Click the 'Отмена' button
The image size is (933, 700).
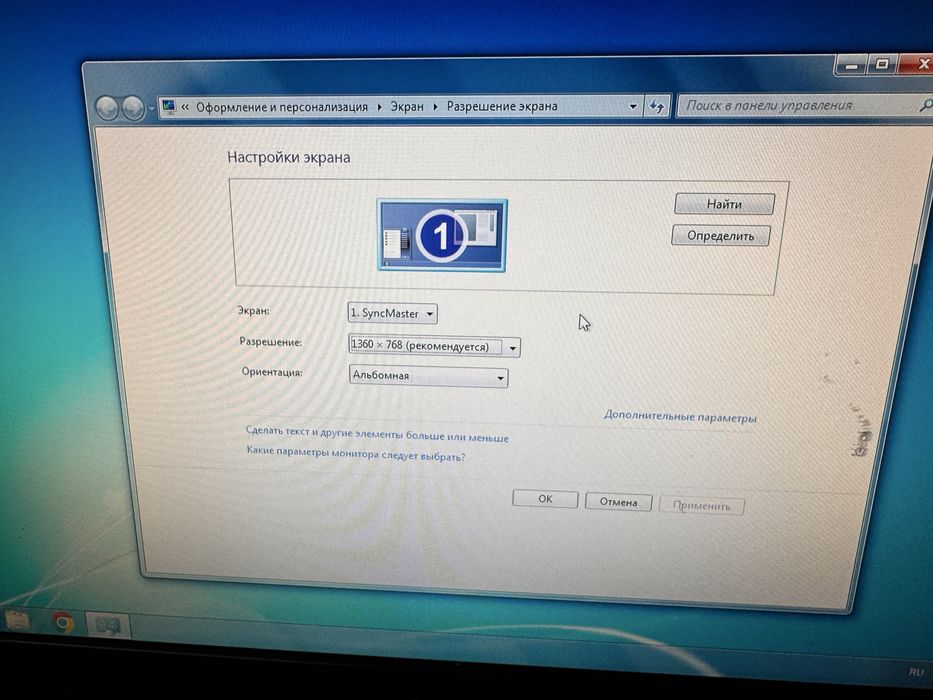point(618,502)
